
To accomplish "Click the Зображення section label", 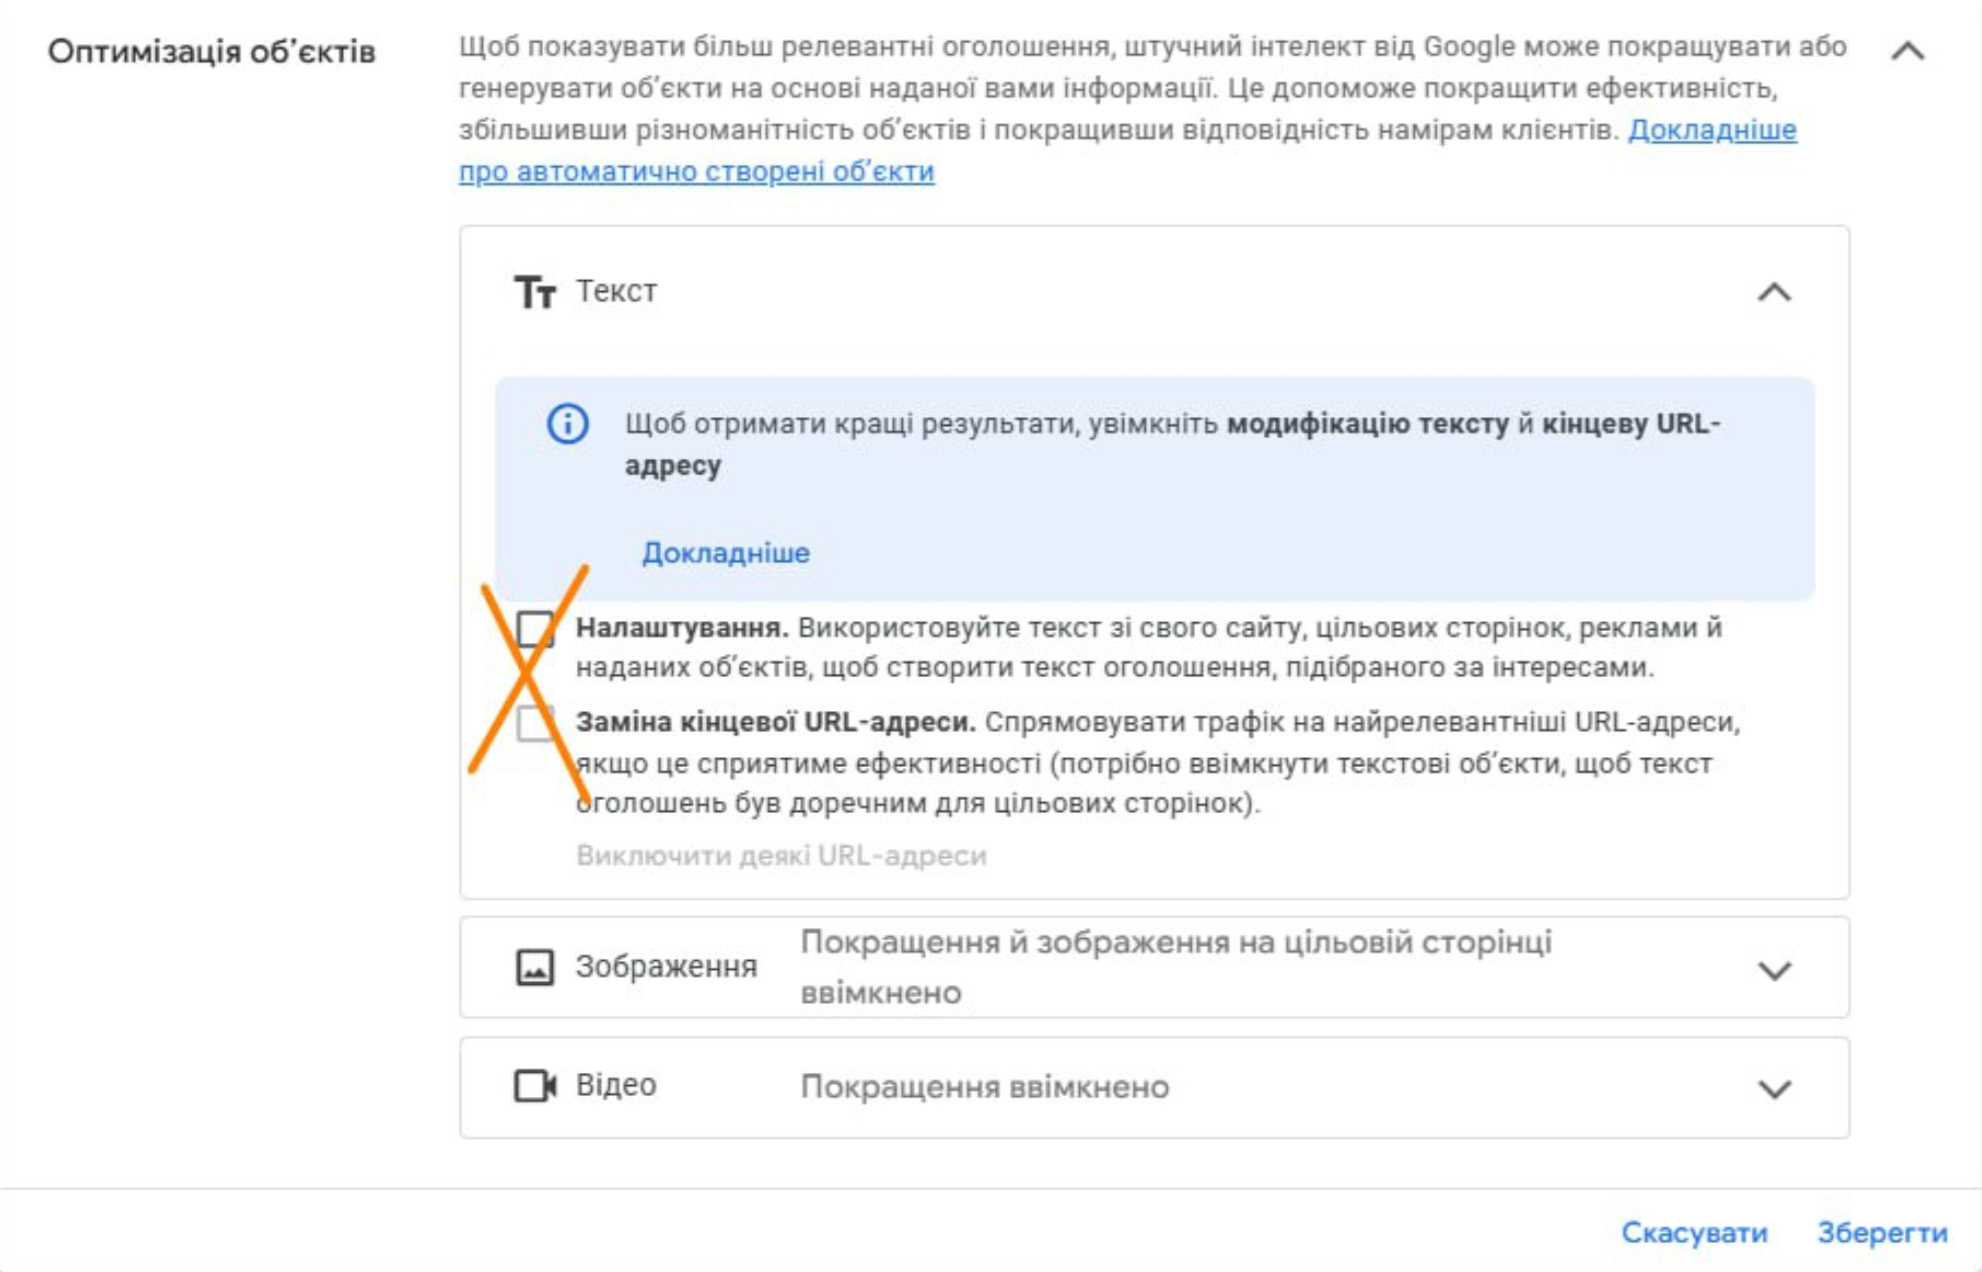I will pos(666,967).
